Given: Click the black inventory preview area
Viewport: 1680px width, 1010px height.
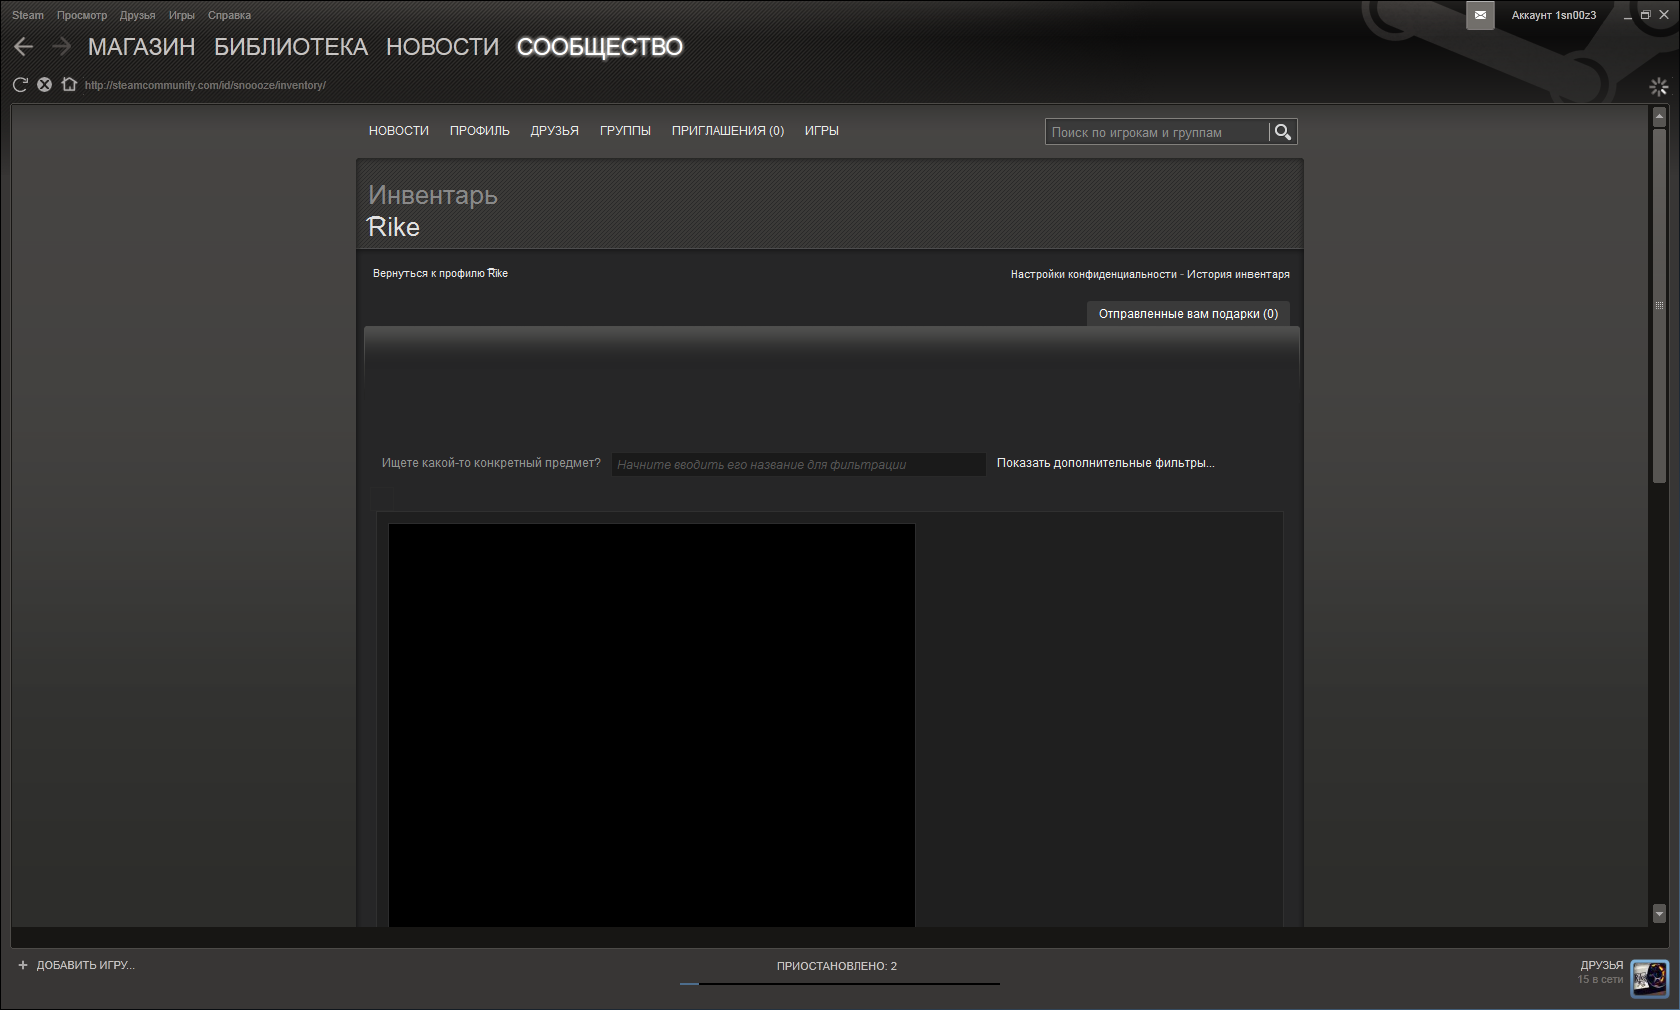Looking at the screenshot, I should (x=652, y=725).
